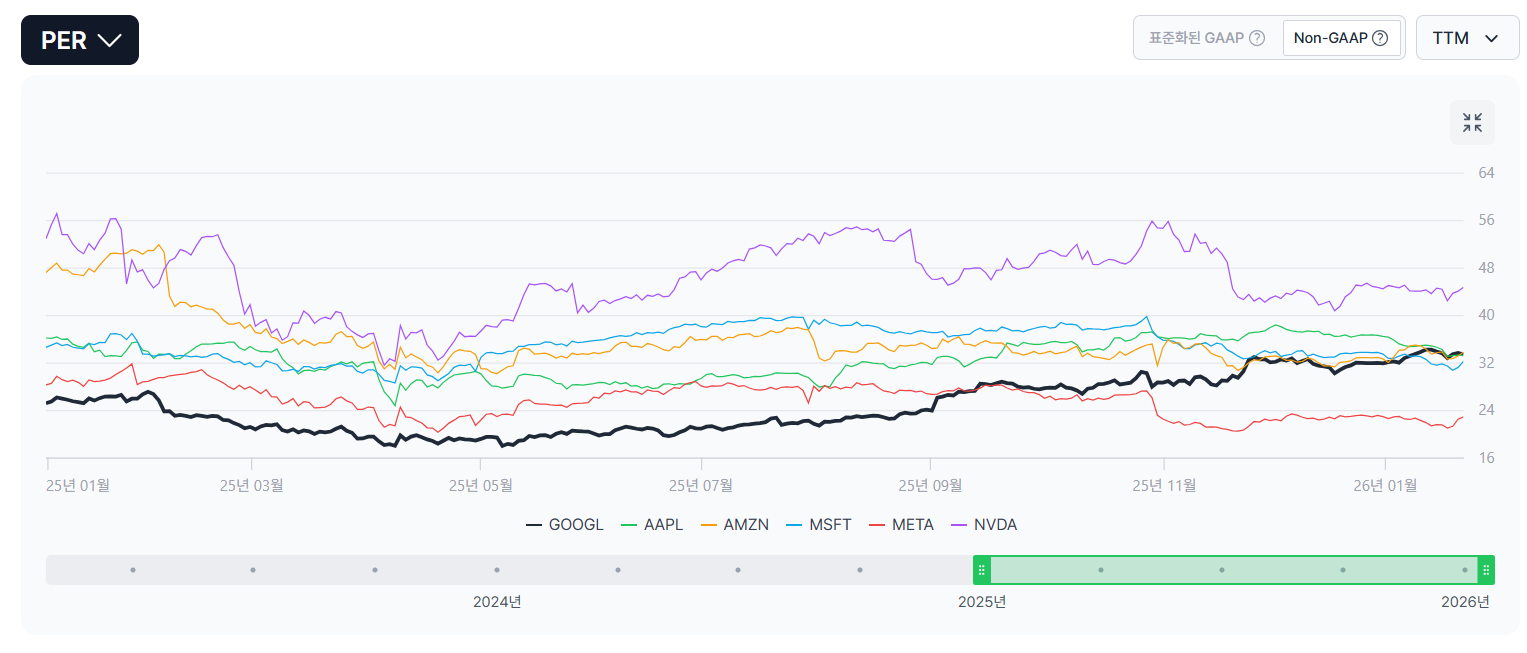The height and width of the screenshot is (653, 1527).
Task: Toggle GOOGL series in legend
Action: click(565, 524)
